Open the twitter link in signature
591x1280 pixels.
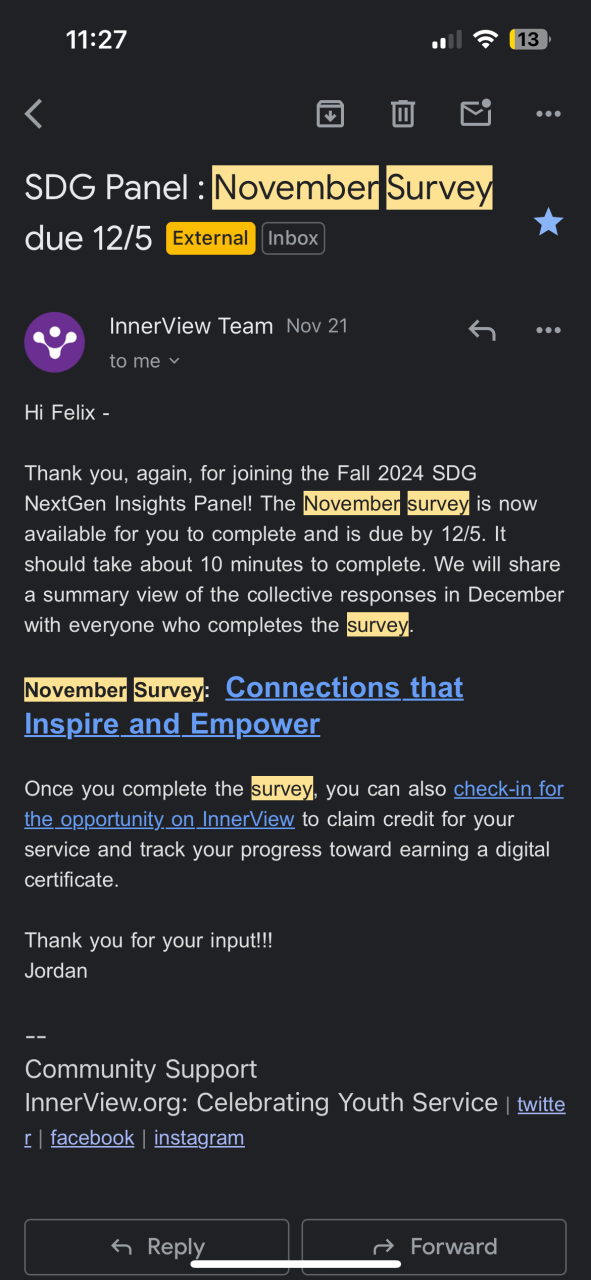pyautogui.click(x=541, y=1105)
